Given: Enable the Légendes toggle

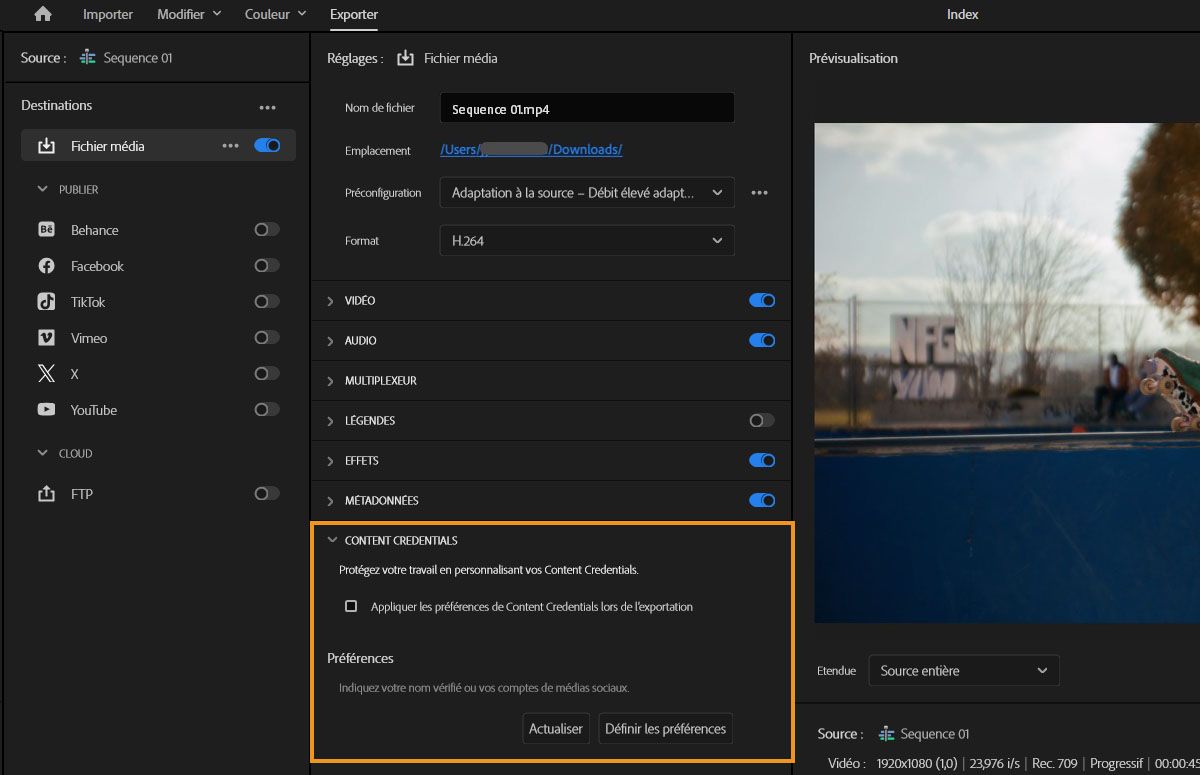Looking at the screenshot, I should tap(761, 420).
